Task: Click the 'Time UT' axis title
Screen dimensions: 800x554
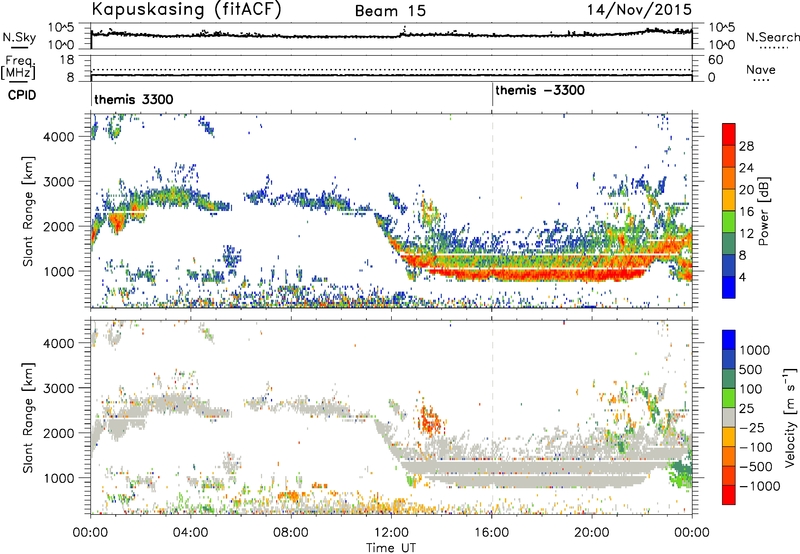Action: [391, 548]
